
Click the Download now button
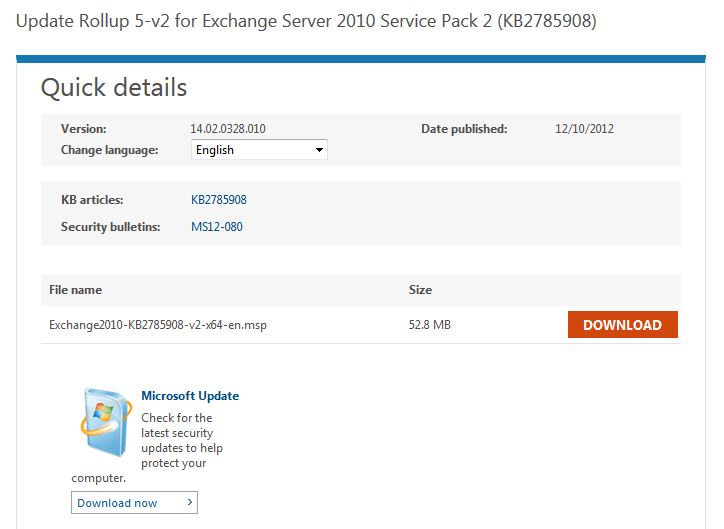pyautogui.click(x=134, y=503)
